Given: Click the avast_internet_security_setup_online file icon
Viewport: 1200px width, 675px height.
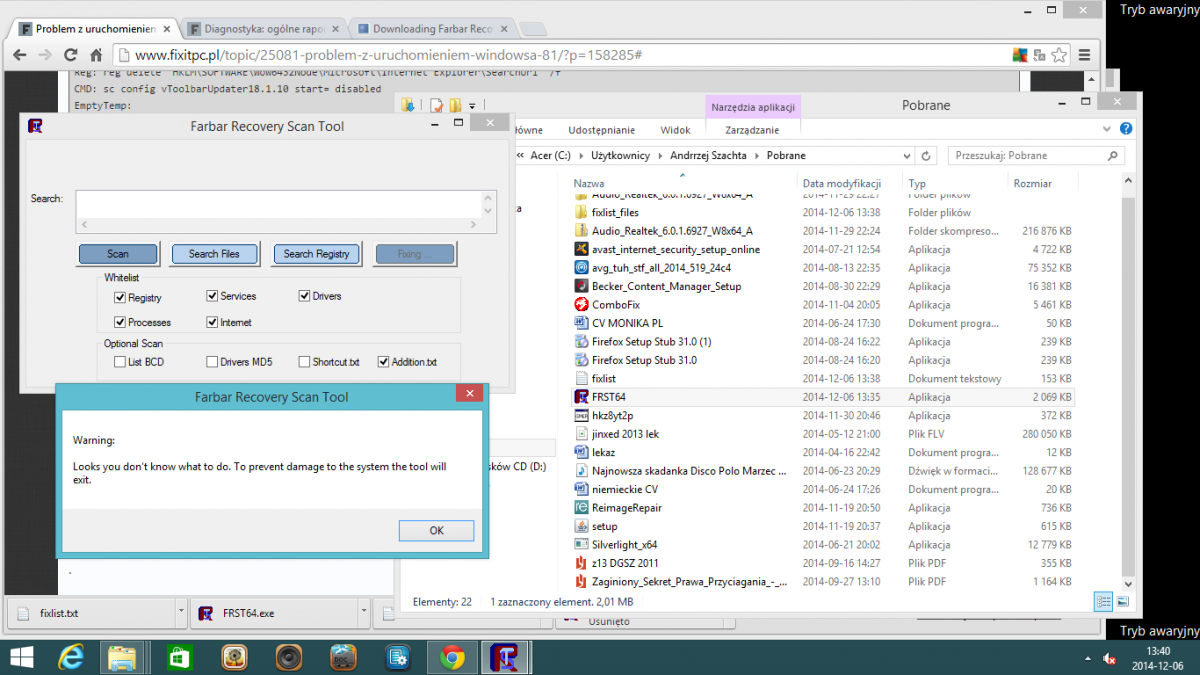Looking at the screenshot, I should [x=582, y=249].
